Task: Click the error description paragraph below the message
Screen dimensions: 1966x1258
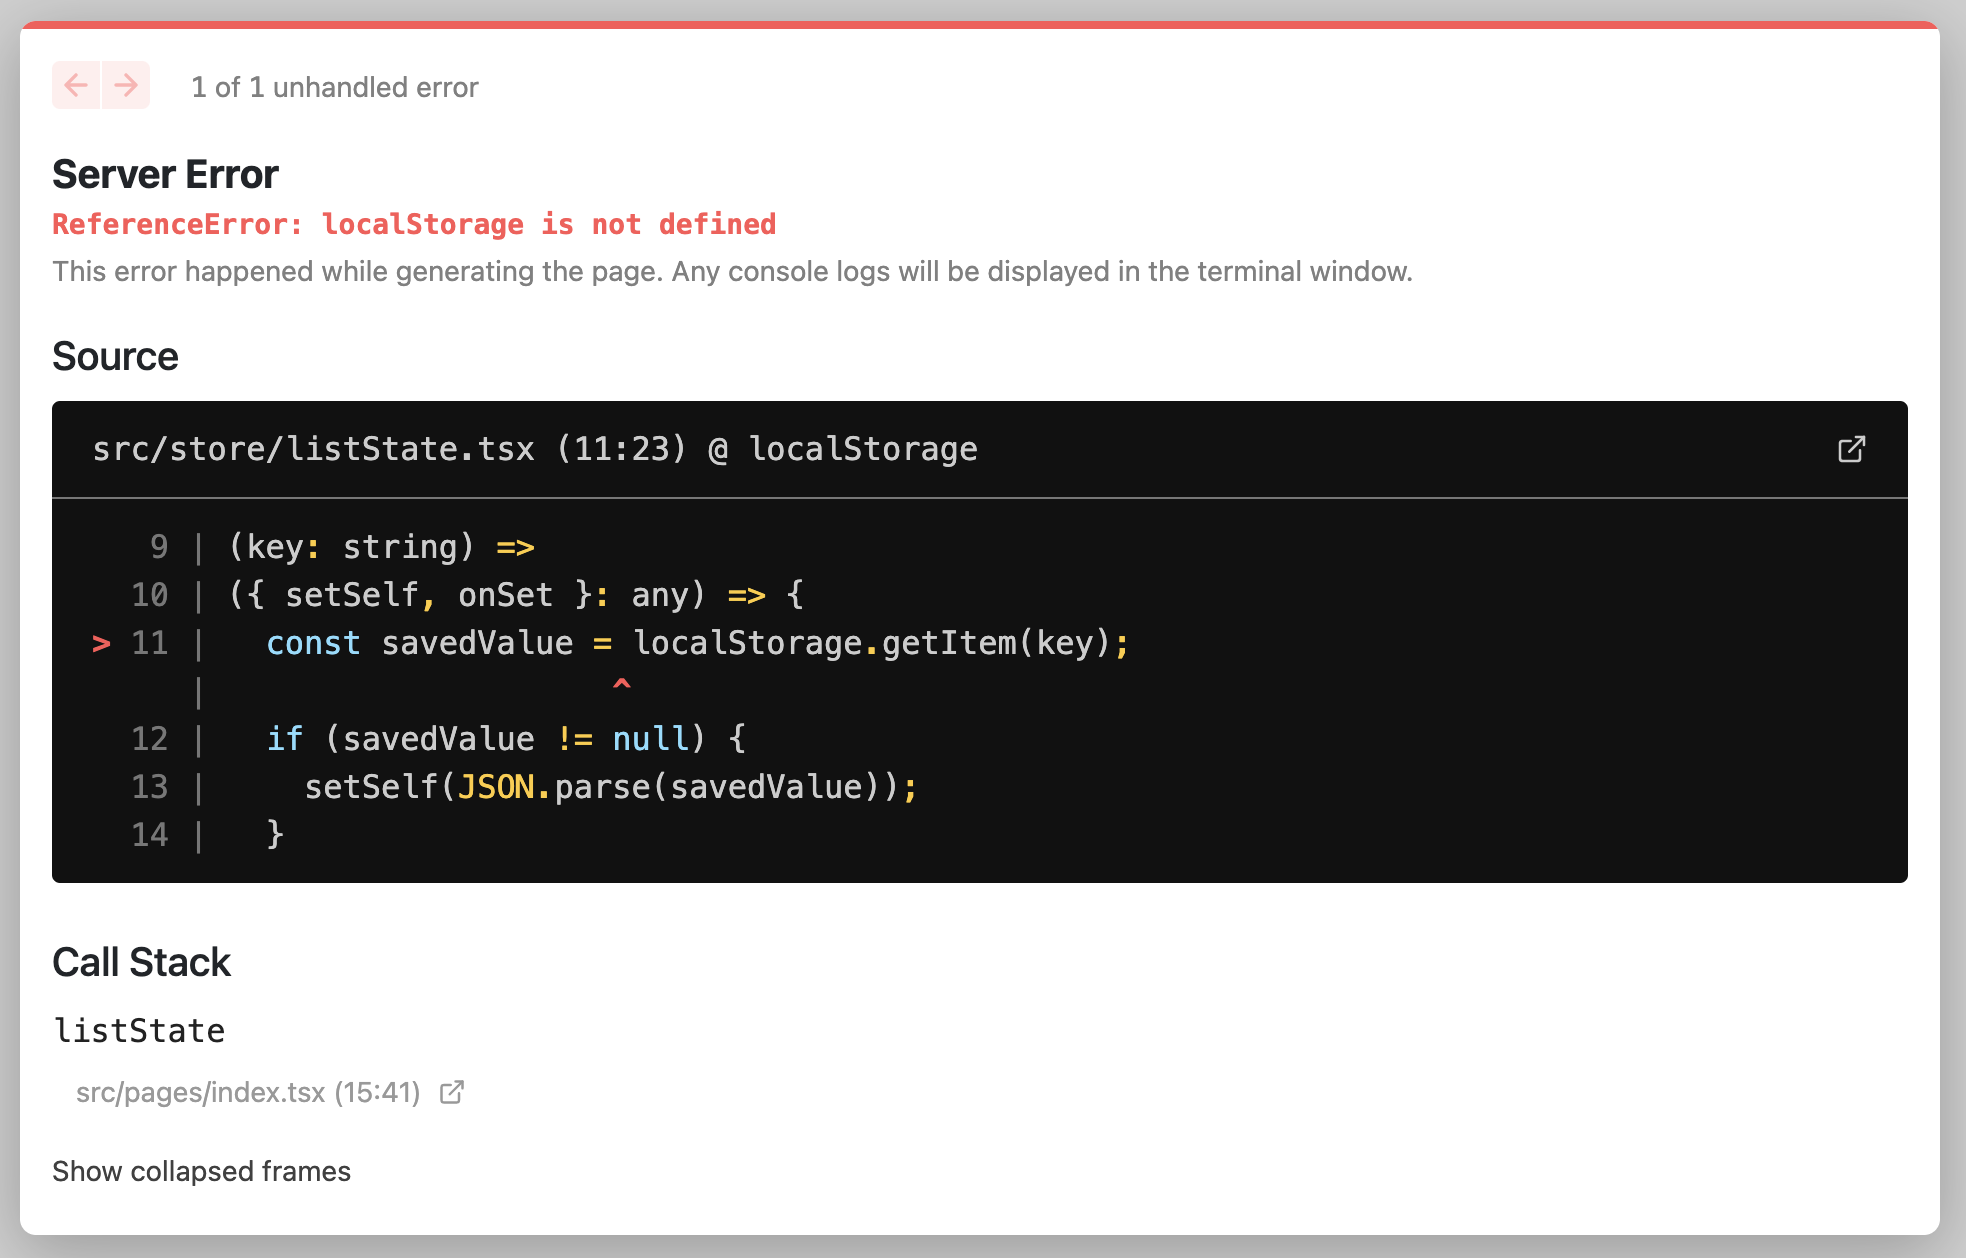Action: point(733,270)
